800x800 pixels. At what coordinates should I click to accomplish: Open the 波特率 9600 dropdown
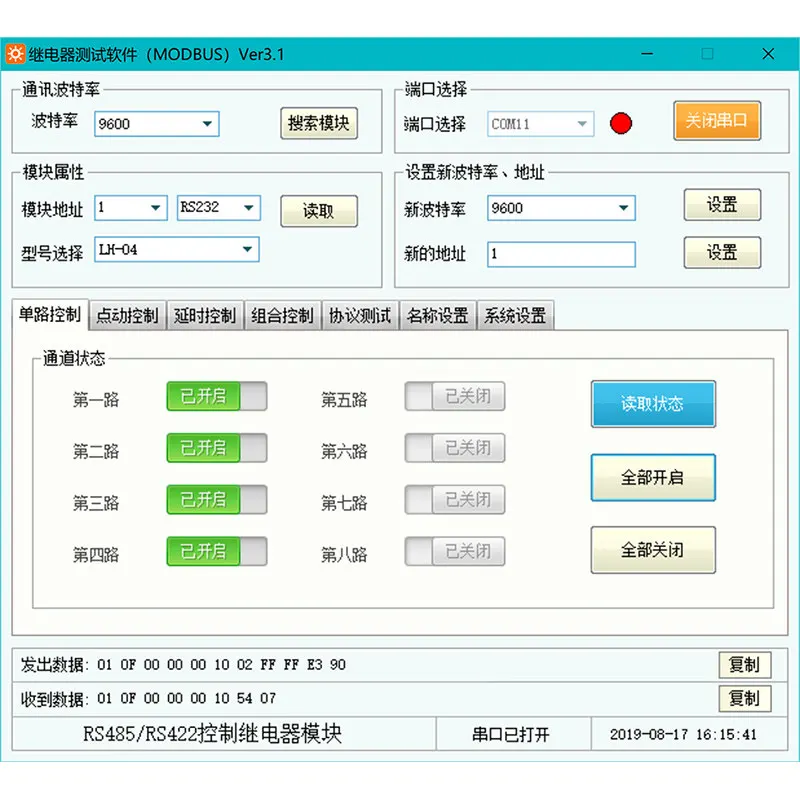[x=157, y=124]
